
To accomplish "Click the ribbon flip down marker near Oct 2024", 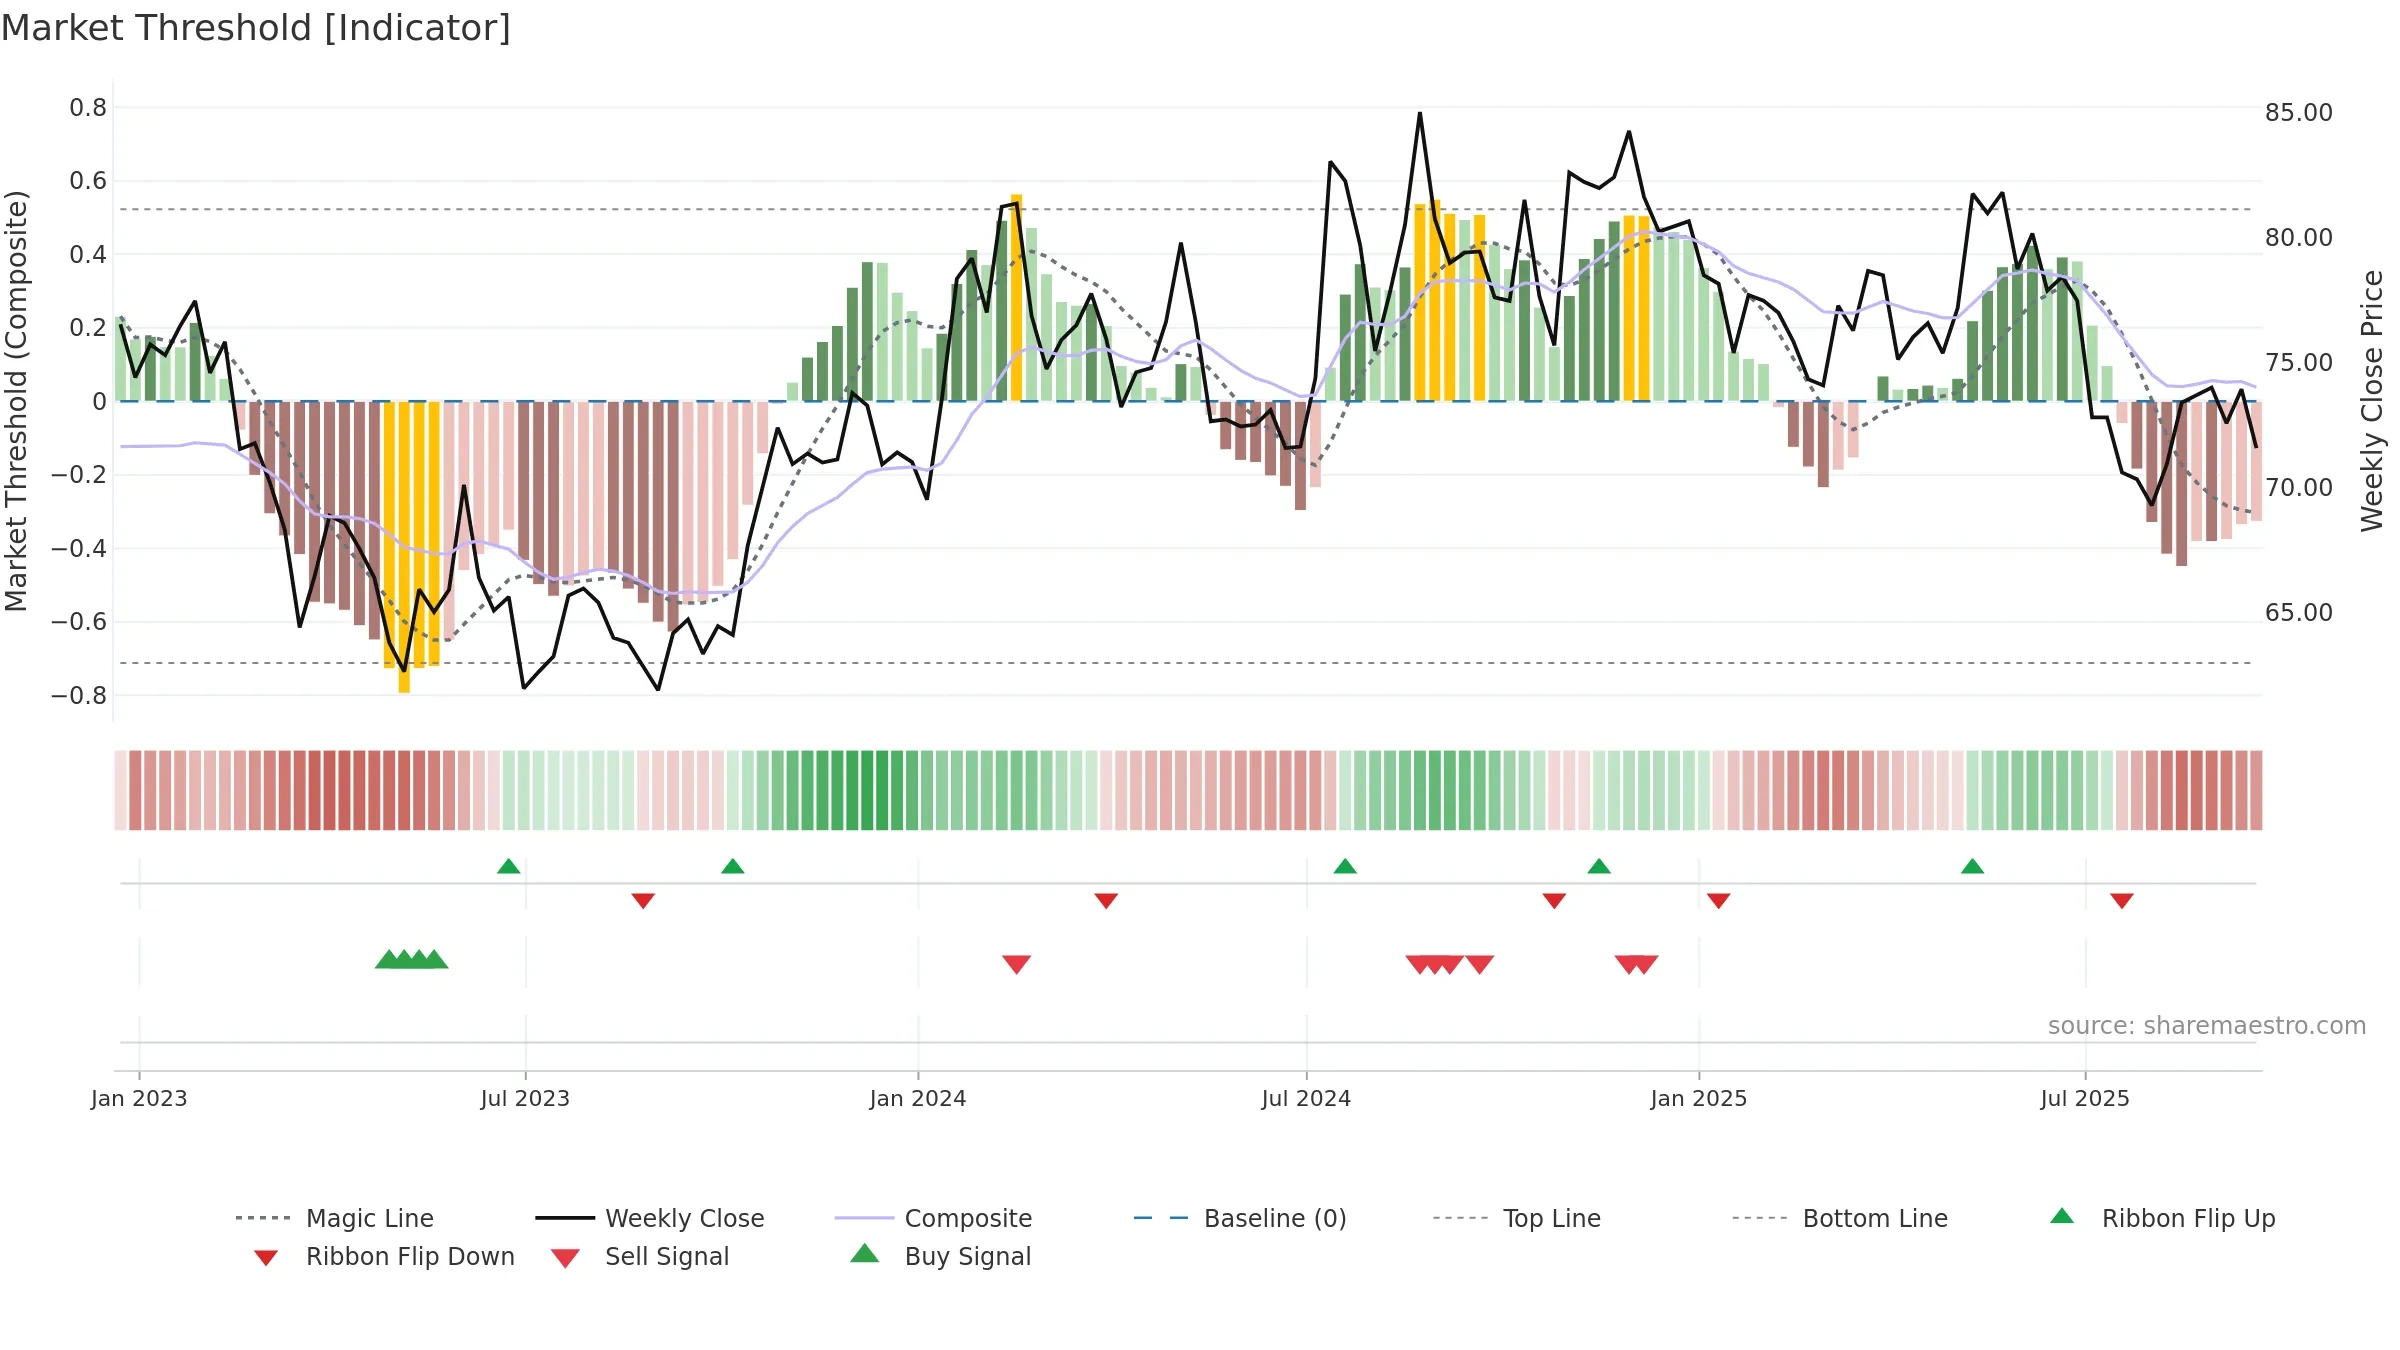I will tap(1554, 901).
